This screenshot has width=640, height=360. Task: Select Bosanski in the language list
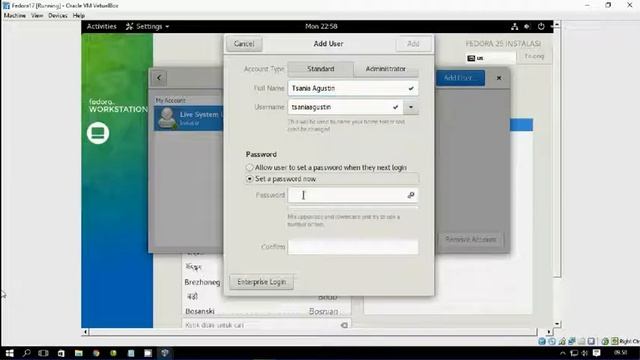(200, 311)
